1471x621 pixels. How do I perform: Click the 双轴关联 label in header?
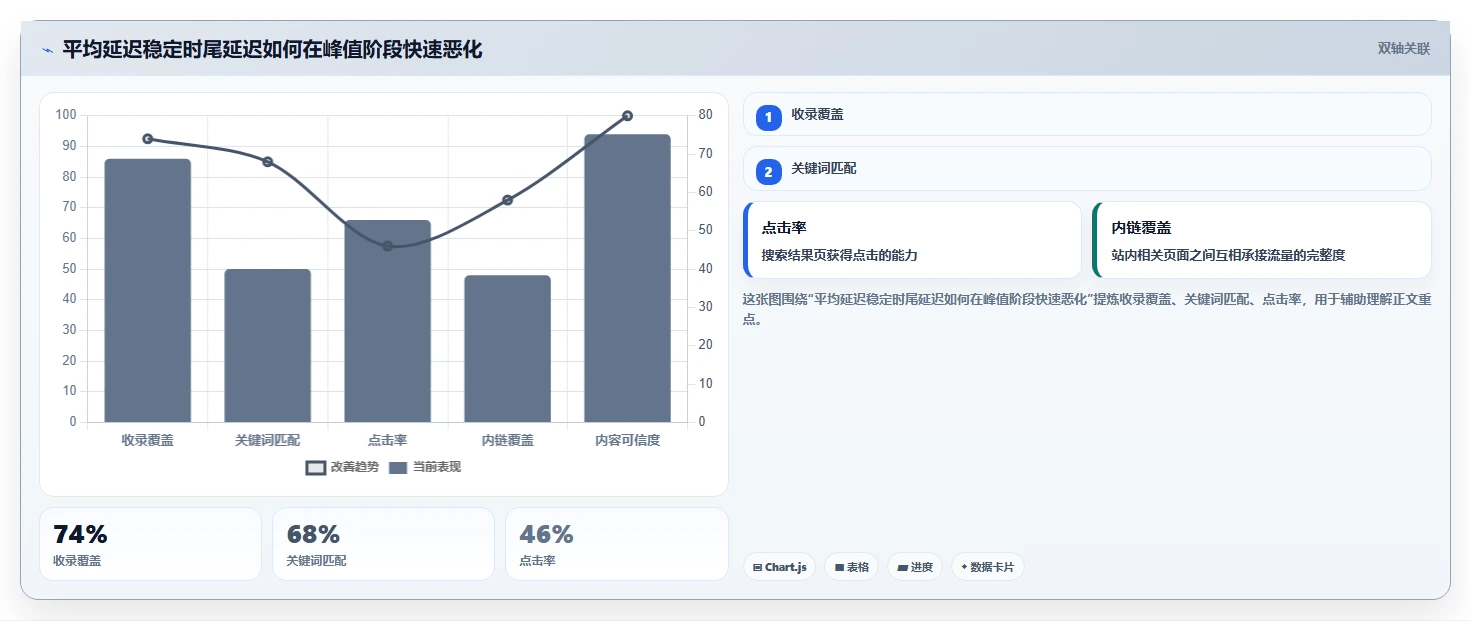1404,49
